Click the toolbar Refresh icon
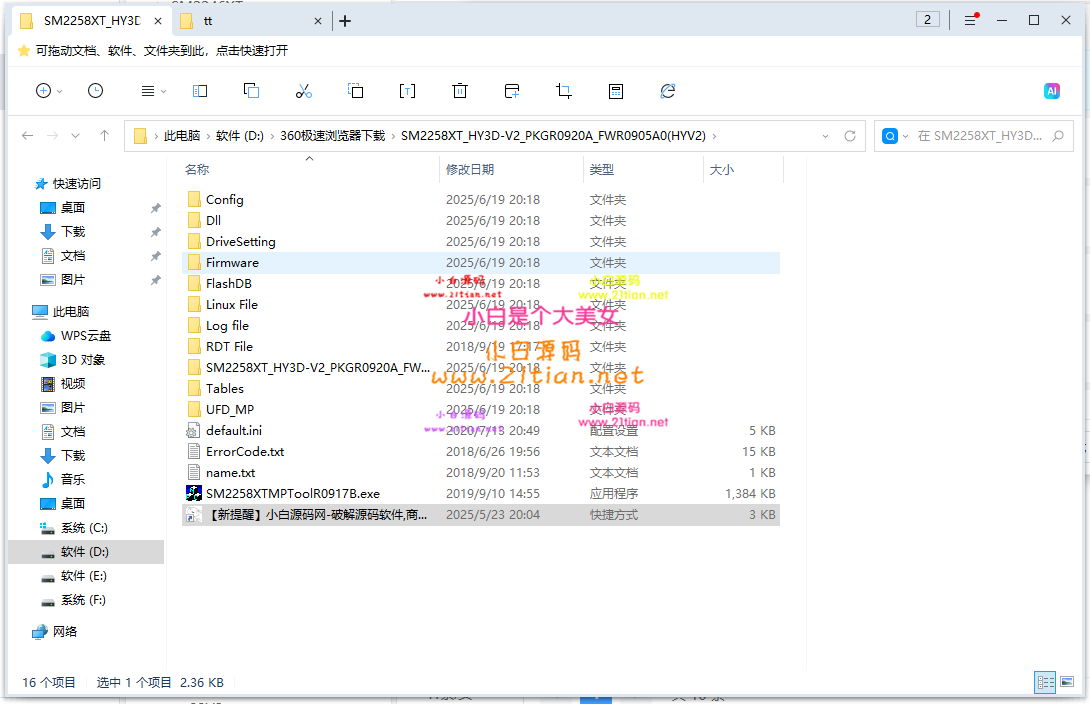Screen dimensions: 1090x704 [x=668, y=90]
